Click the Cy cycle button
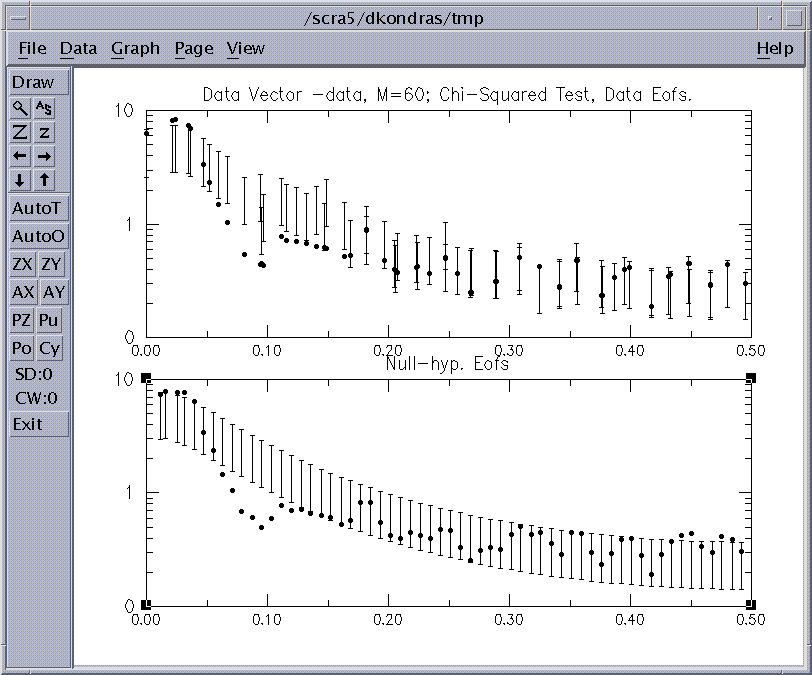 coord(49,349)
